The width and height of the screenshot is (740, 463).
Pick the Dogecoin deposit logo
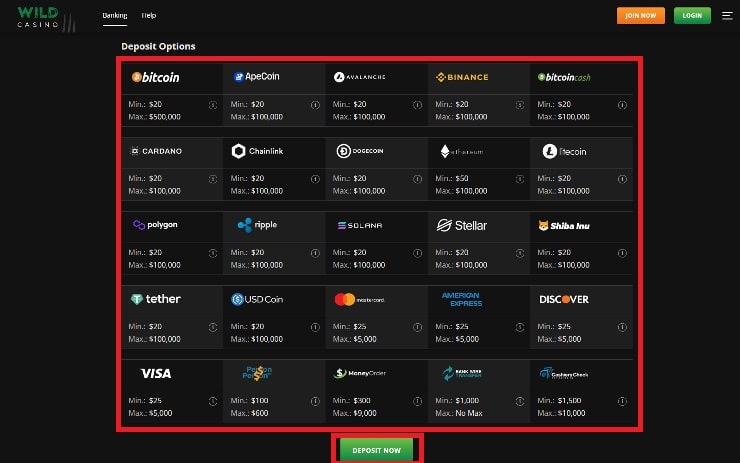(x=360, y=151)
